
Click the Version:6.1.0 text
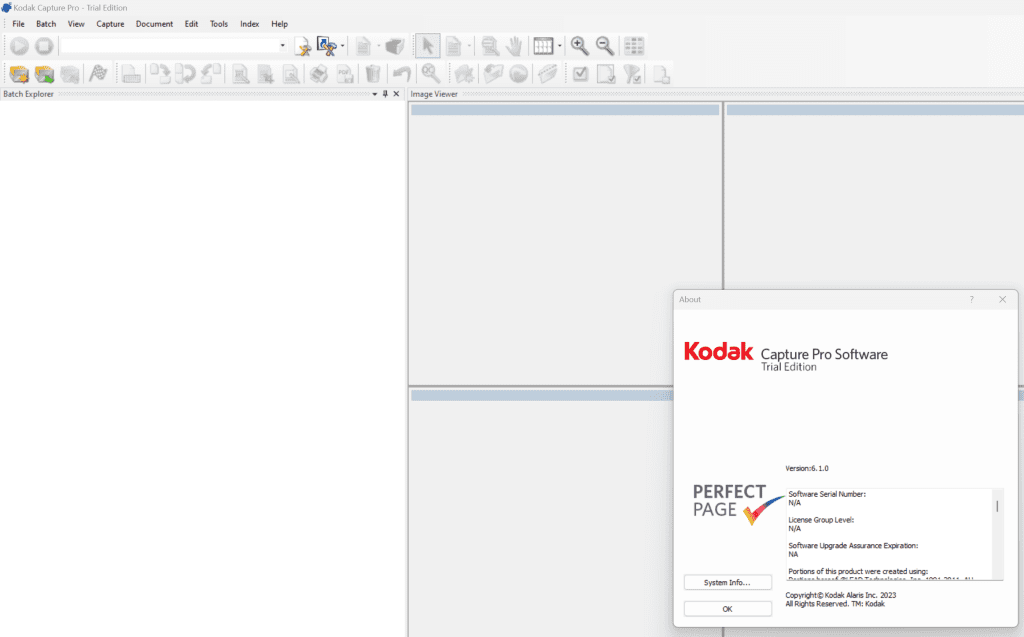[807, 468]
